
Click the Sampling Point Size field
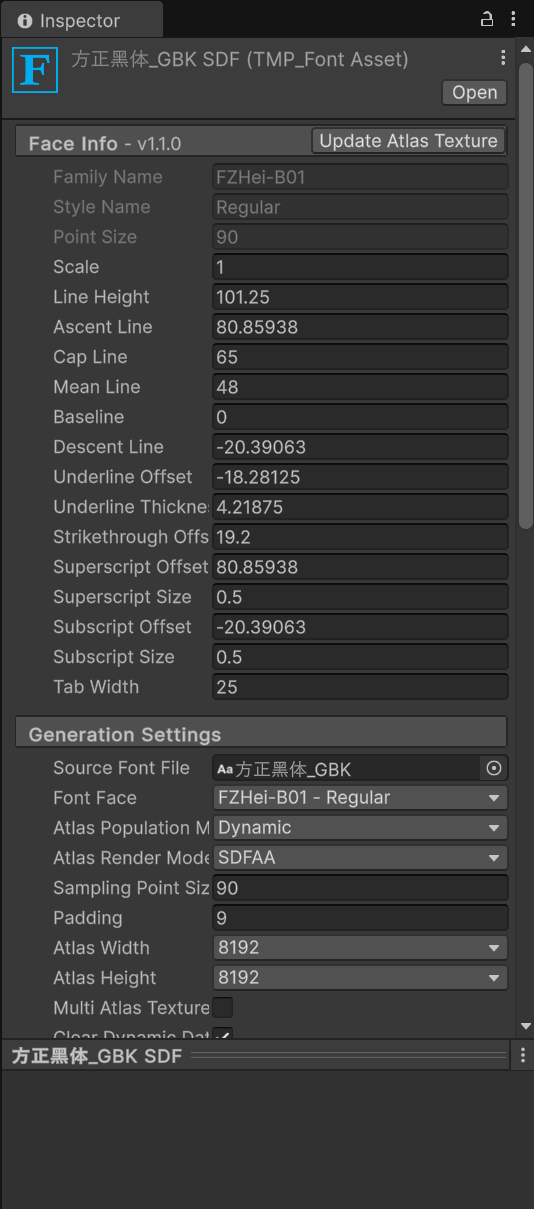click(x=361, y=888)
